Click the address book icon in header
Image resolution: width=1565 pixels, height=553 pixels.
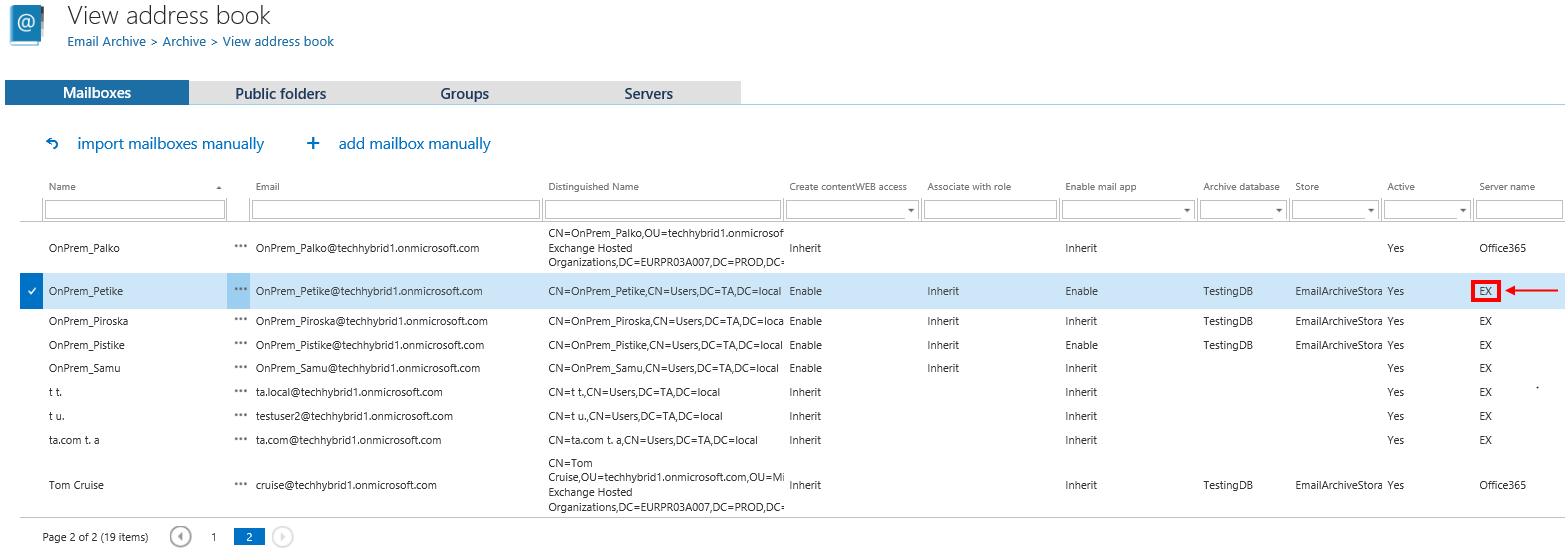(x=27, y=26)
